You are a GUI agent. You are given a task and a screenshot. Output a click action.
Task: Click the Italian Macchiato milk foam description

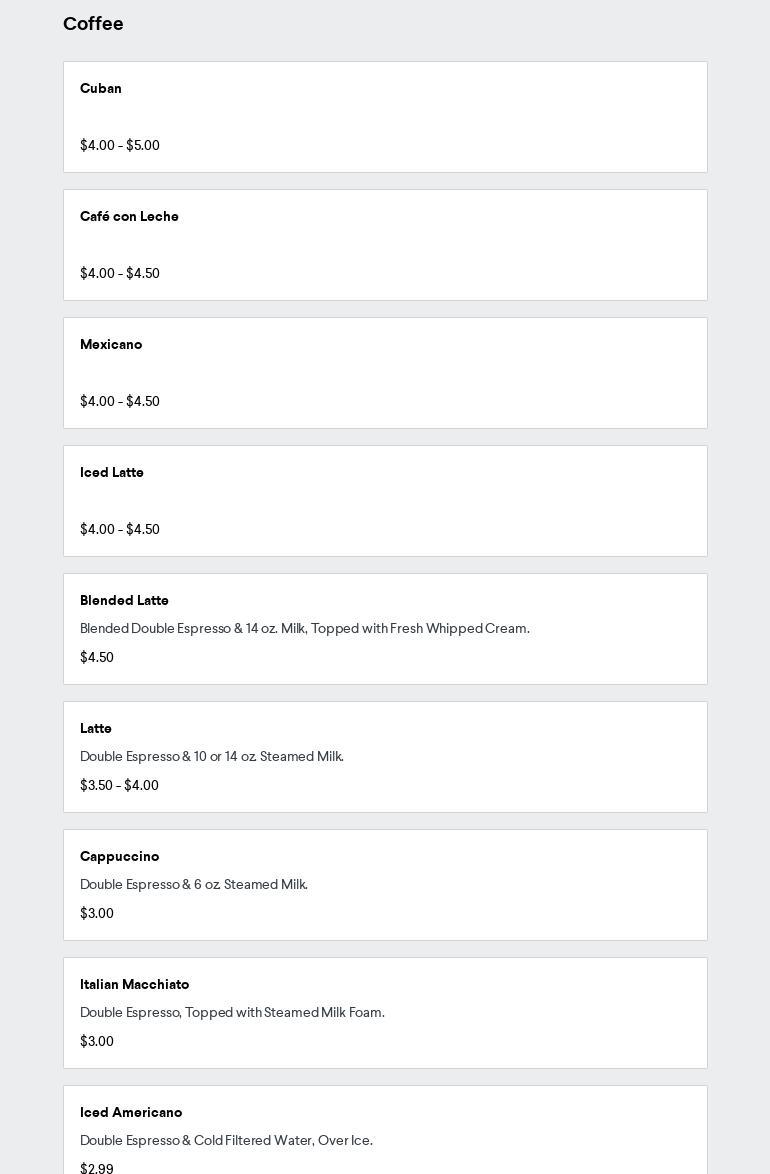click(x=232, y=1013)
